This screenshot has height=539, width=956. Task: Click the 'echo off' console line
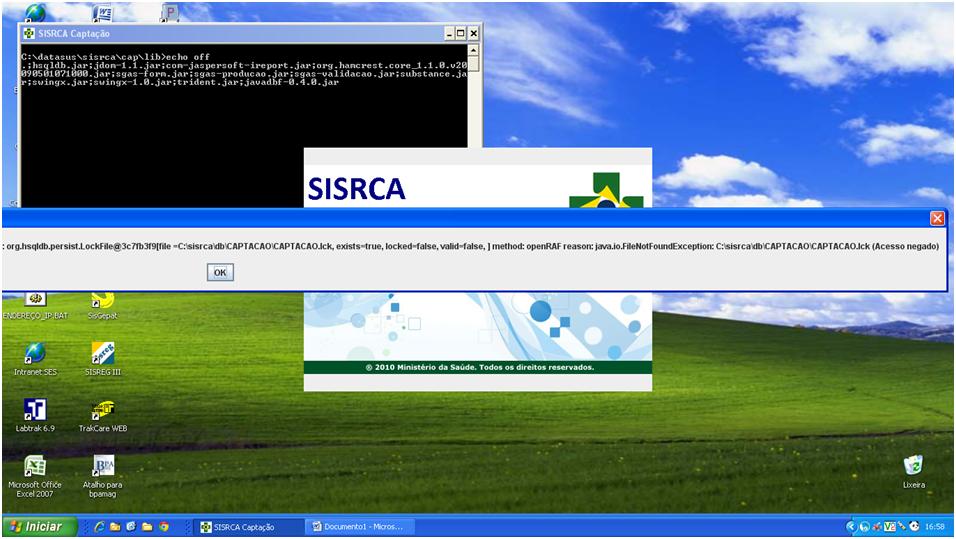pos(115,57)
